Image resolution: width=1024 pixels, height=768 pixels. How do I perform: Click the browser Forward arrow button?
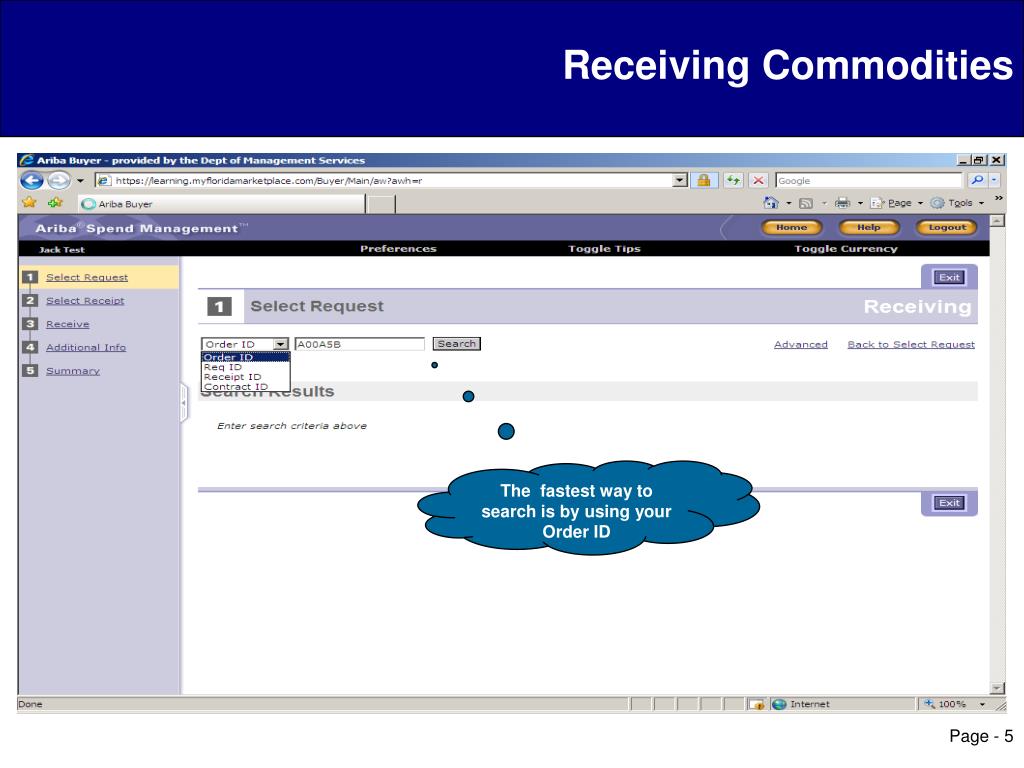click(59, 180)
